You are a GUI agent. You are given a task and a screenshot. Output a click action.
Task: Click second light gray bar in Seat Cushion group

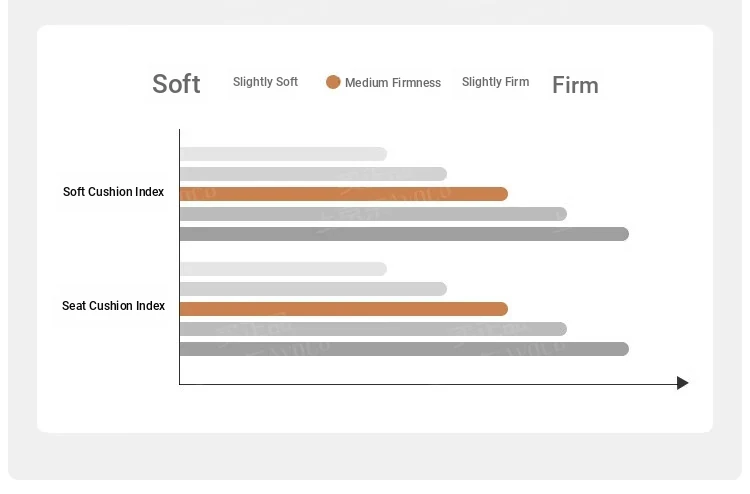[314, 289]
